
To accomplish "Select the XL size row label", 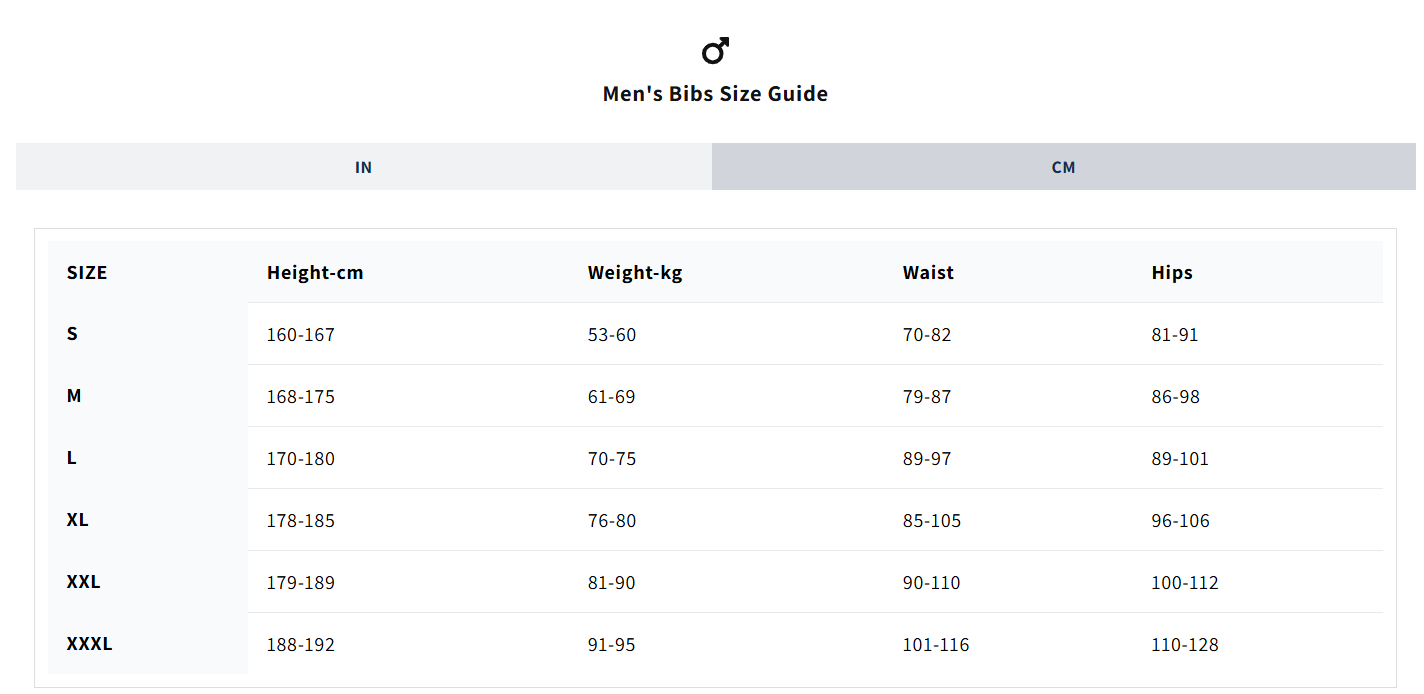I will pos(77,520).
